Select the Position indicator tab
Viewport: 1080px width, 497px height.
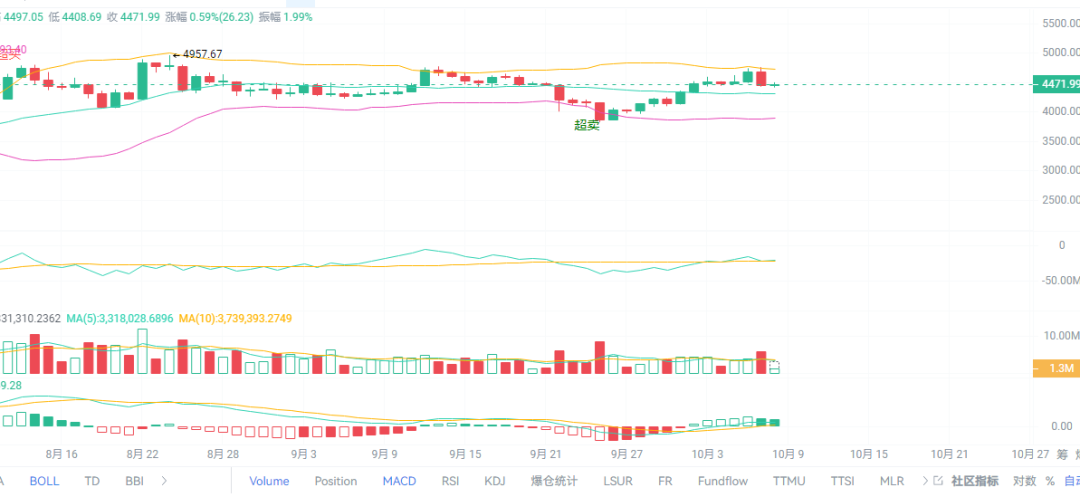pos(336,481)
